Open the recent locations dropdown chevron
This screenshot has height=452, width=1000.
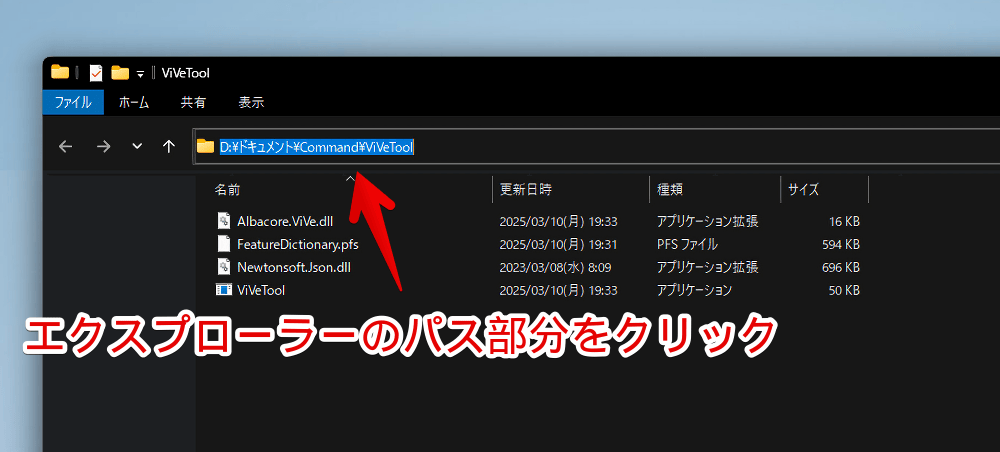click(137, 147)
